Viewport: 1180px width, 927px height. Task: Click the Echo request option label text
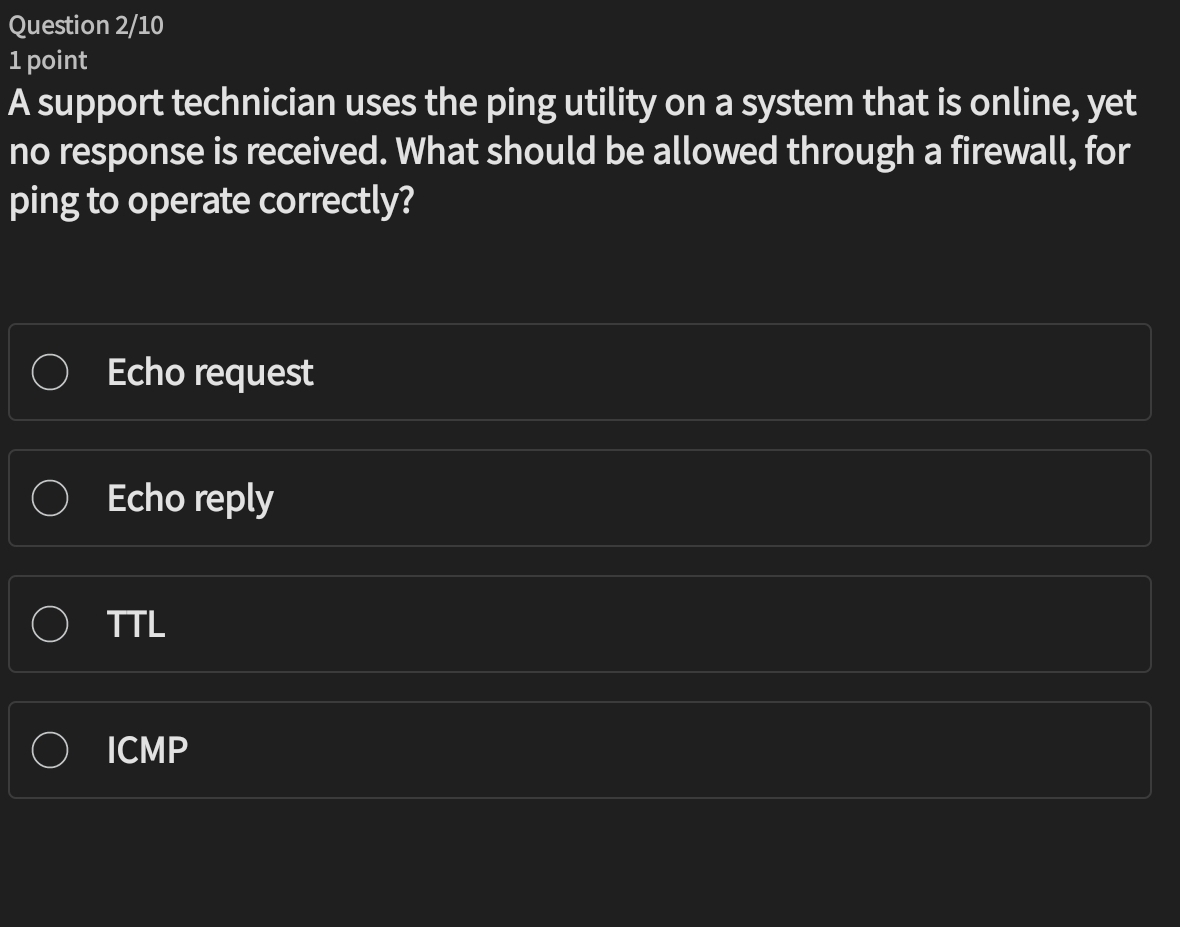coord(209,371)
